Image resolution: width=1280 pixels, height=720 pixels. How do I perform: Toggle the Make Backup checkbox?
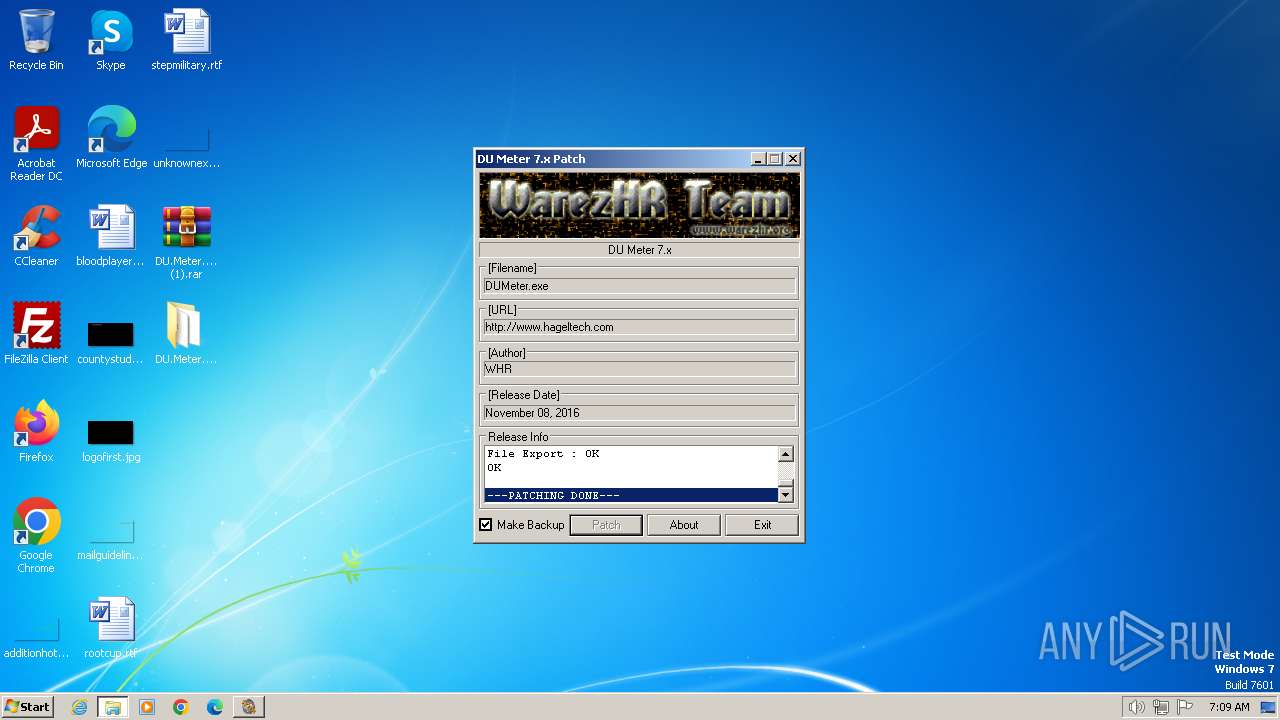pos(486,525)
